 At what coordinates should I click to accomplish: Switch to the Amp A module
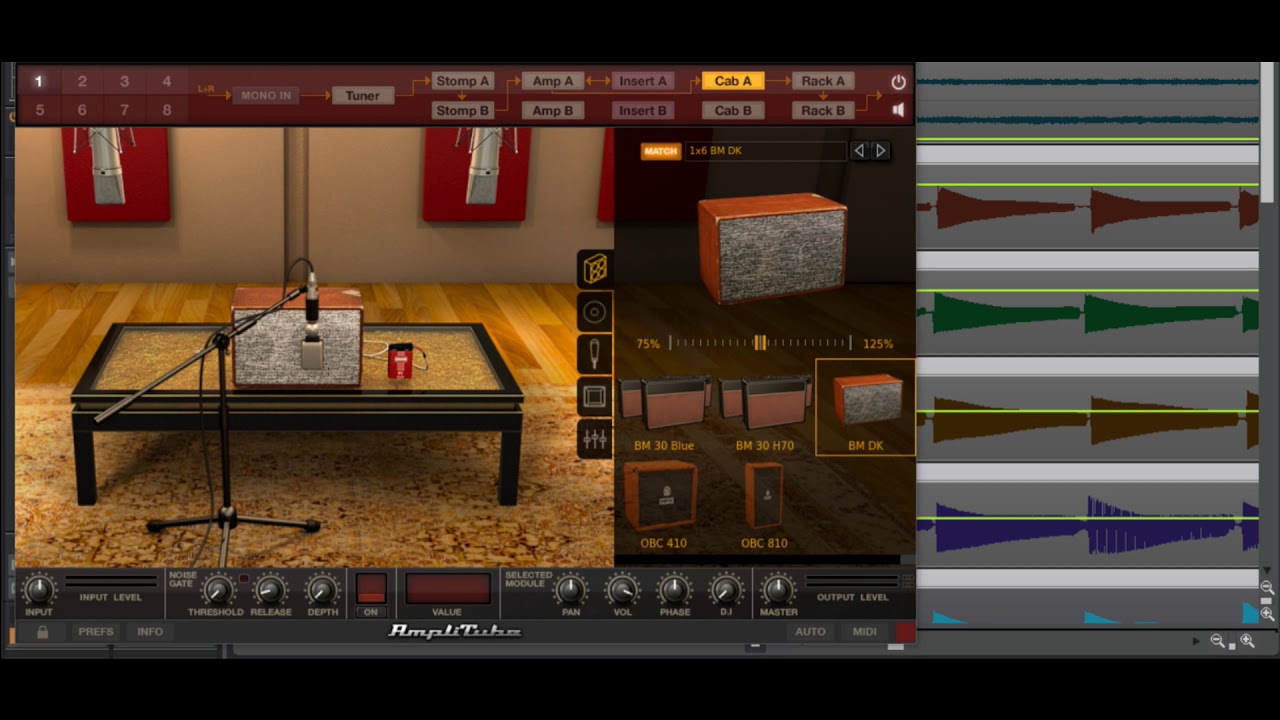click(553, 81)
